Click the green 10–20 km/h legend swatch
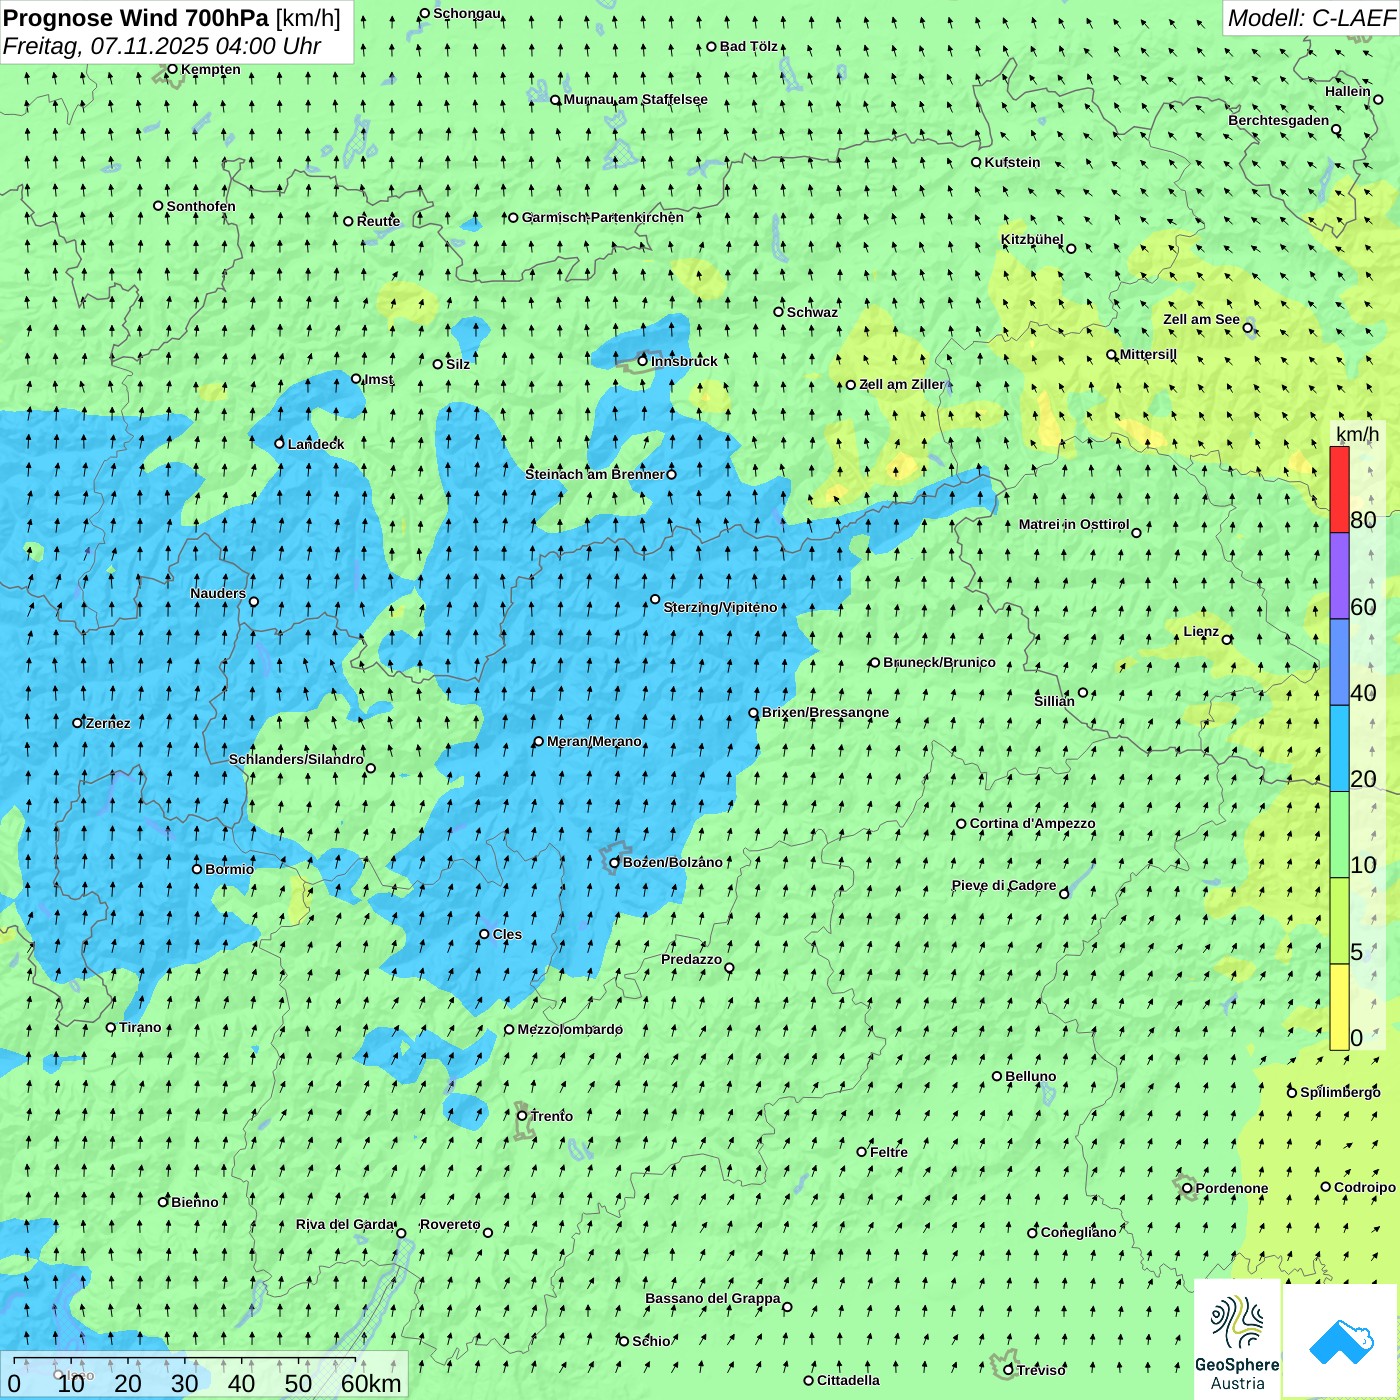Viewport: 1400px width, 1400px height. coord(1339,835)
